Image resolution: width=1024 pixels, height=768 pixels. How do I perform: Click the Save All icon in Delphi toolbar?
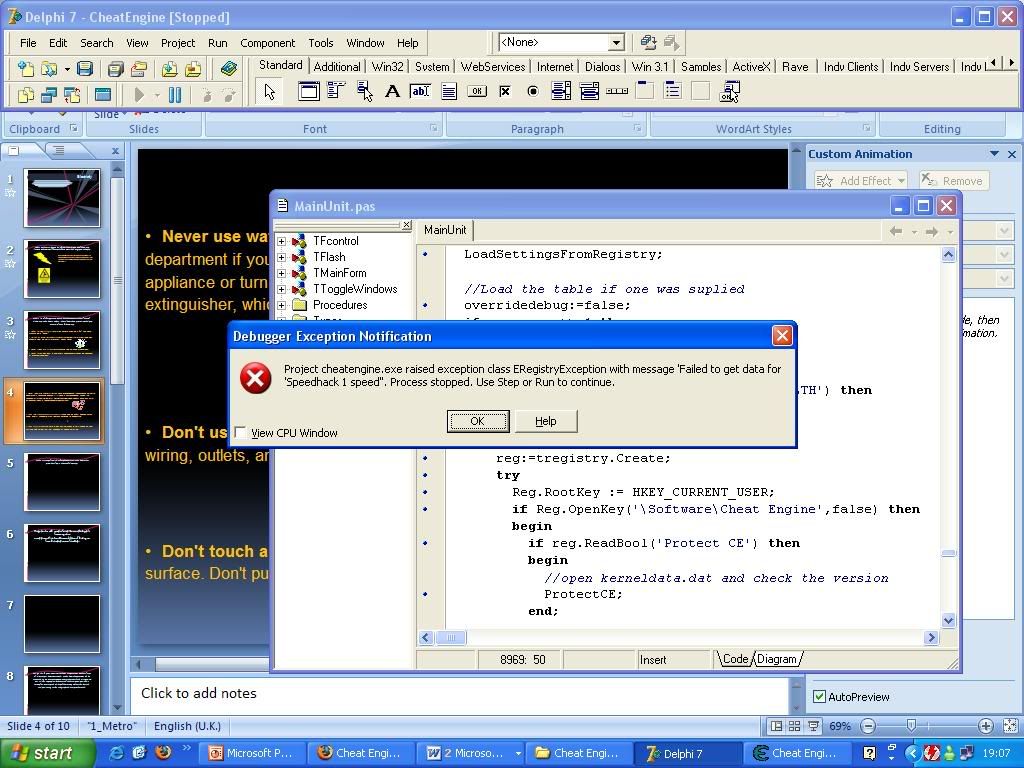(116, 68)
